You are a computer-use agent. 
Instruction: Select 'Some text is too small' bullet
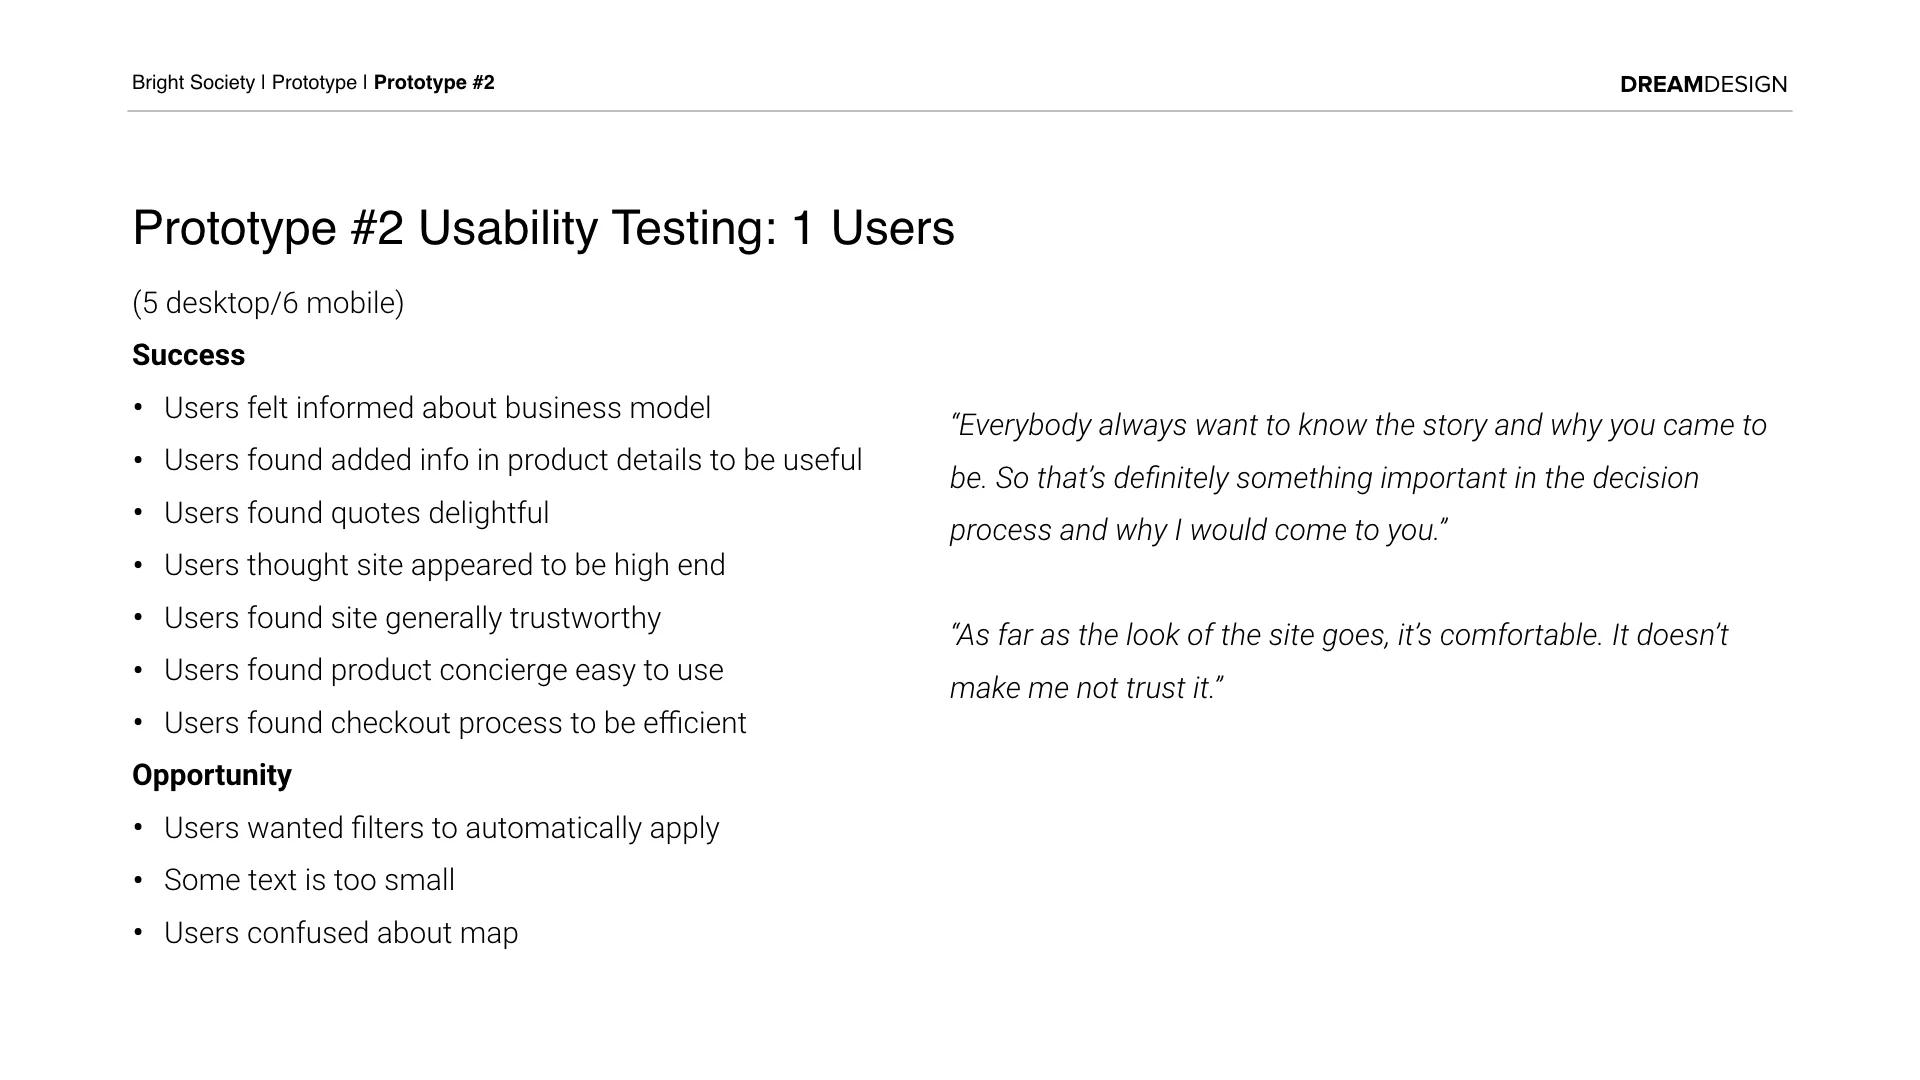point(309,880)
